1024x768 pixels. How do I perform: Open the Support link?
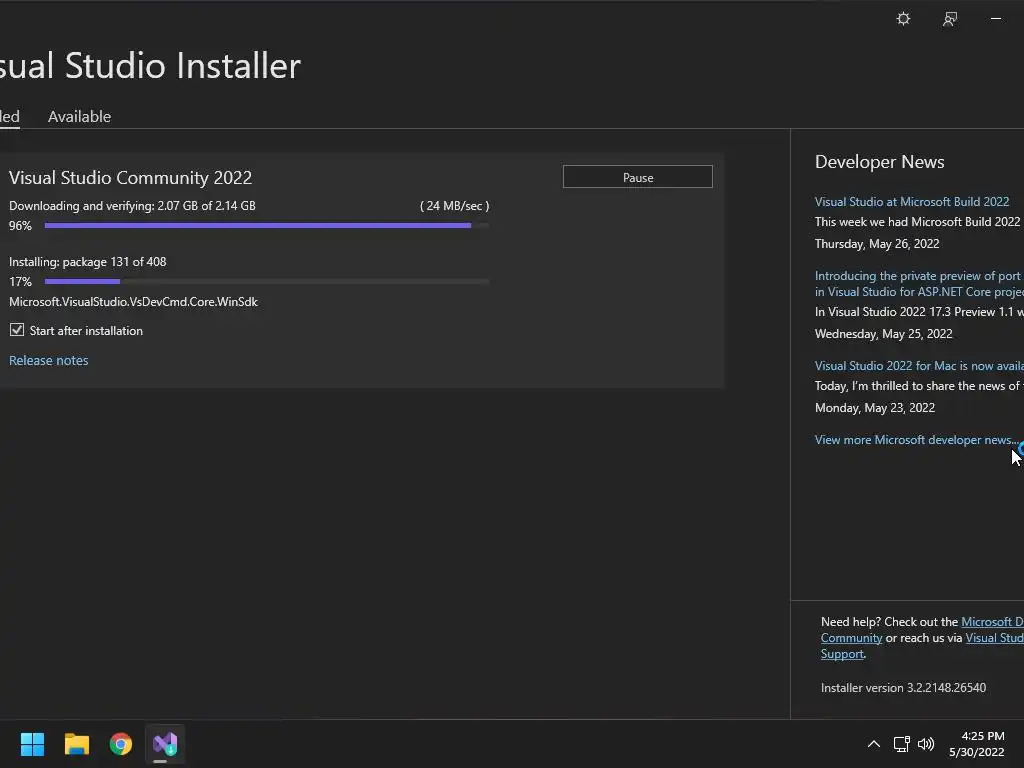click(x=842, y=654)
